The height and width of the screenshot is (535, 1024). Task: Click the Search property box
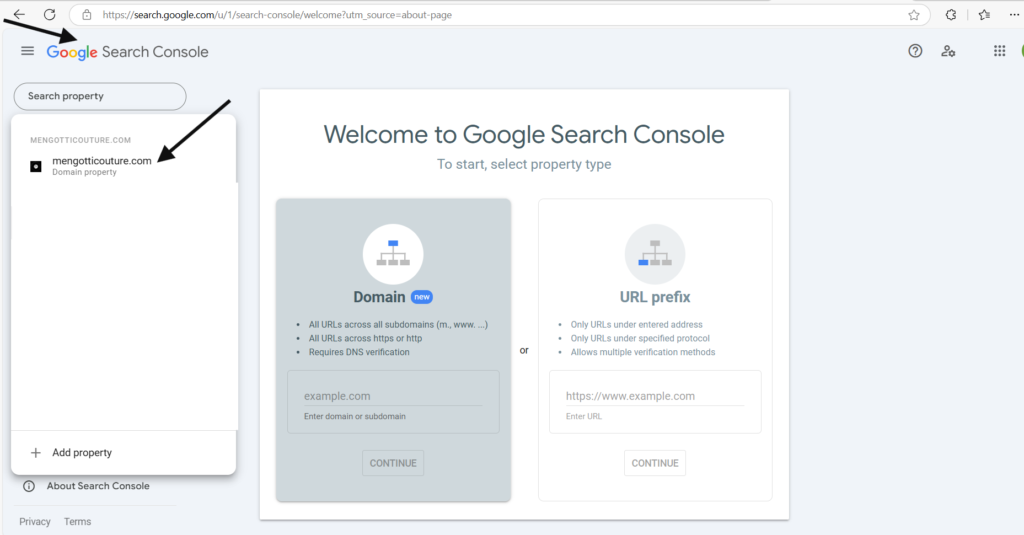pos(100,96)
